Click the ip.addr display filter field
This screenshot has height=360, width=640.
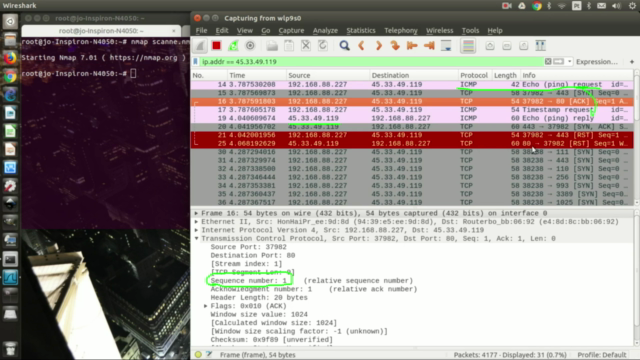[371, 62]
